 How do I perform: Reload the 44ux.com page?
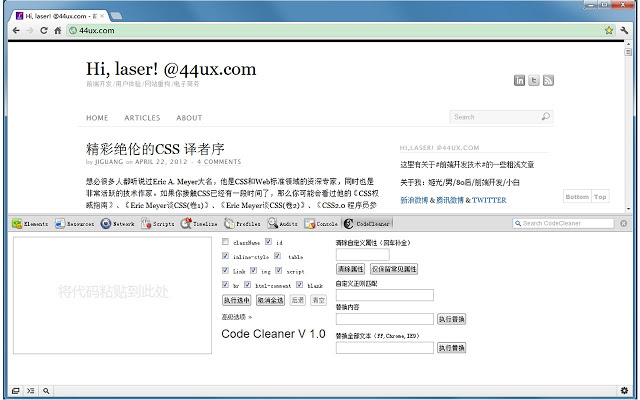pyautogui.click(x=44, y=30)
